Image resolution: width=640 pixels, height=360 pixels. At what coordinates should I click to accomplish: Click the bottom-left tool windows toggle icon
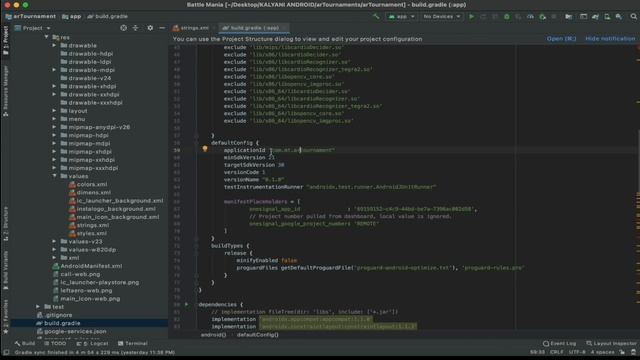(6, 352)
